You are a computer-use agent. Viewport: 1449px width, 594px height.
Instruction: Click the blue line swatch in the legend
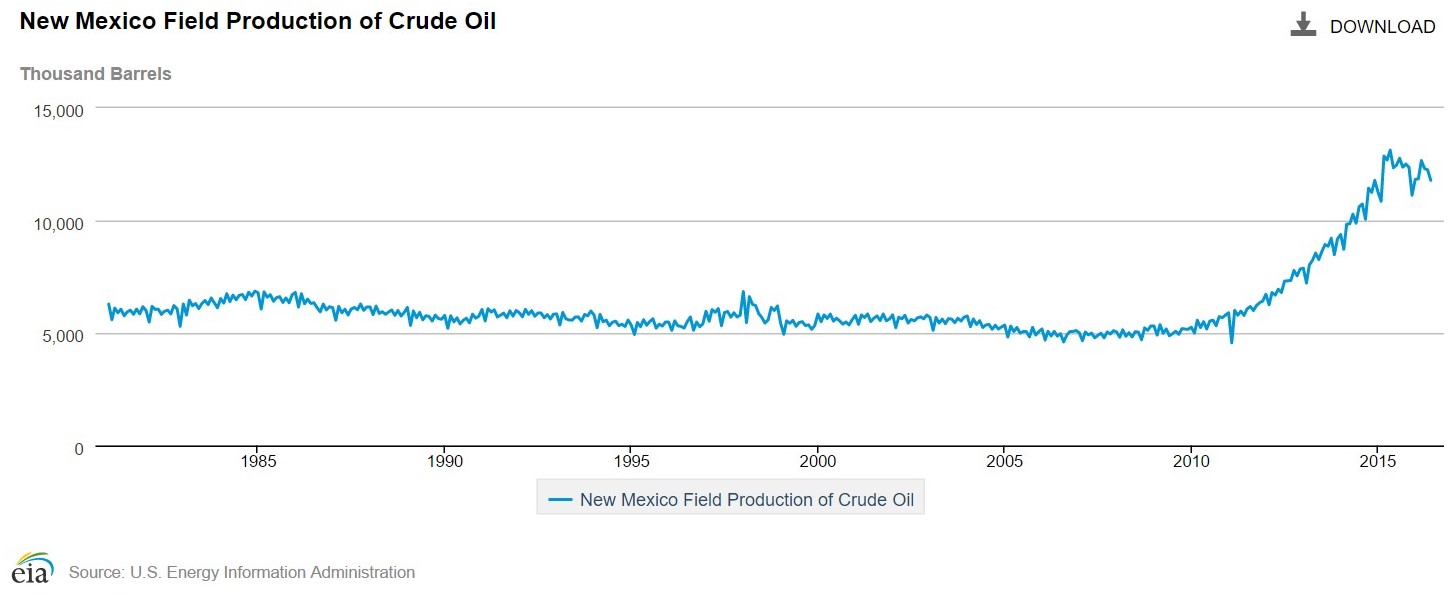(560, 499)
